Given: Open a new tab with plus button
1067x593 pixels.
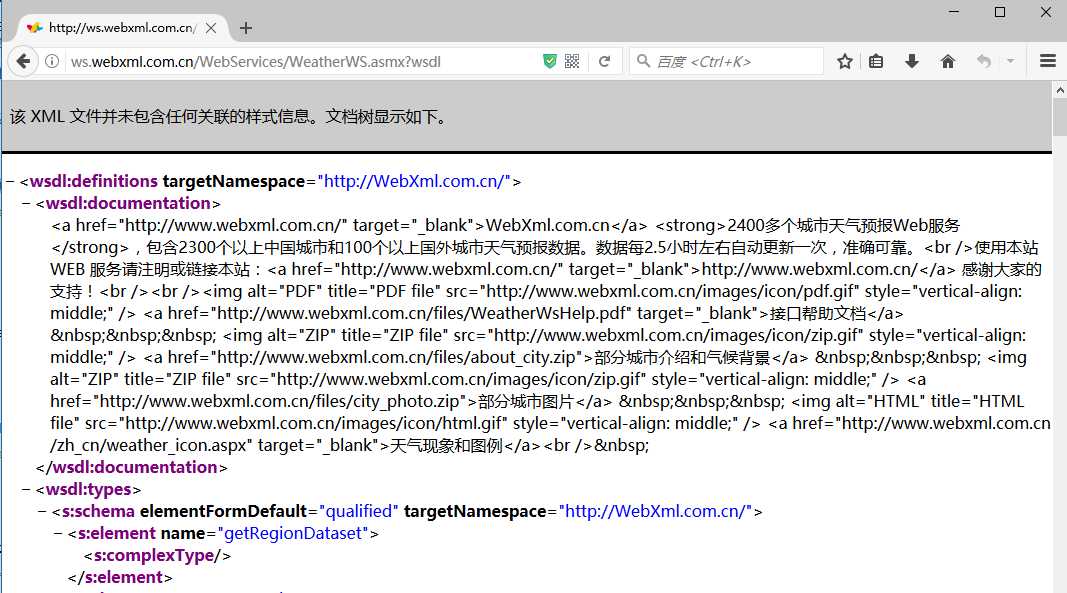Looking at the screenshot, I should (x=246, y=28).
